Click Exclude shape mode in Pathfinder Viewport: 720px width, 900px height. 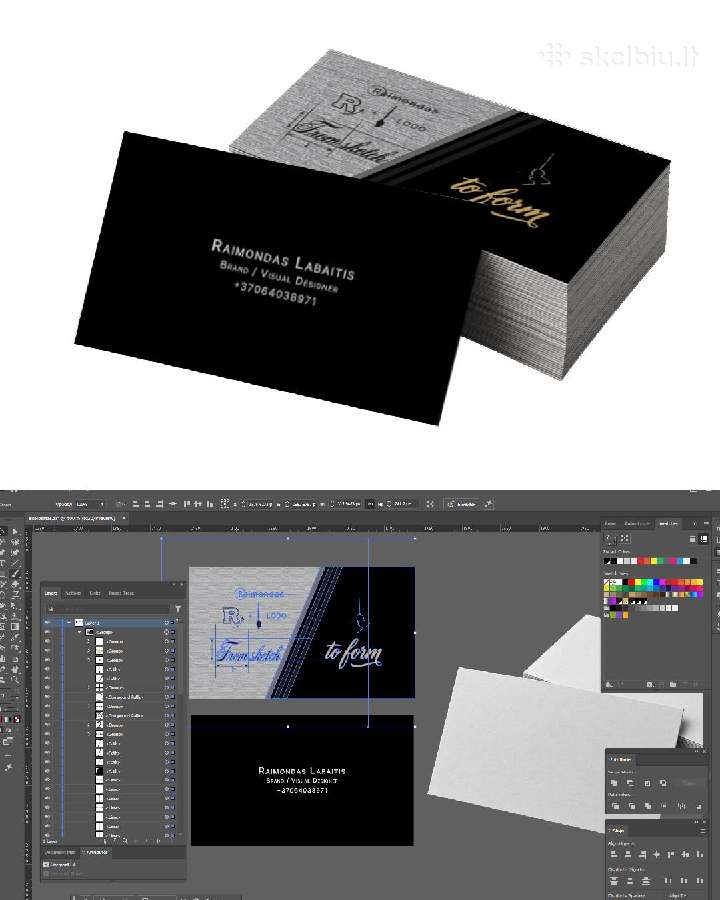[x=663, y=783]
